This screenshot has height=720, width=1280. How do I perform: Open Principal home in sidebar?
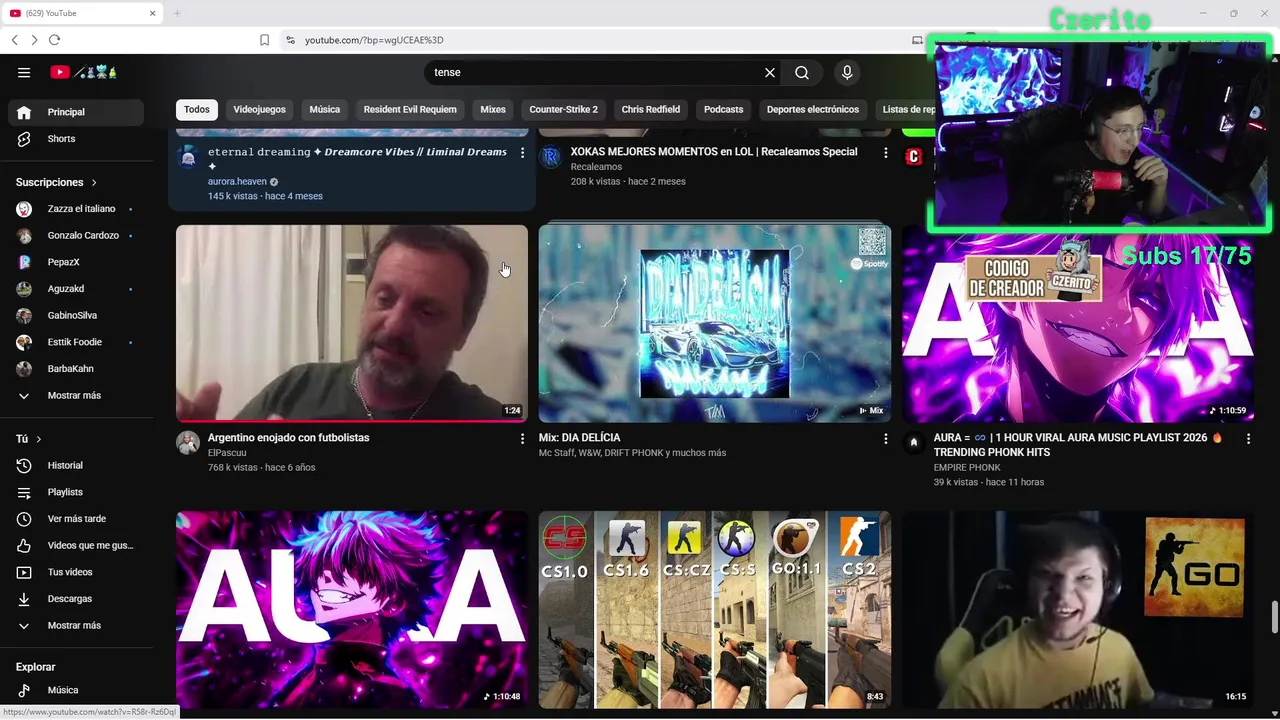pos(76,112)
